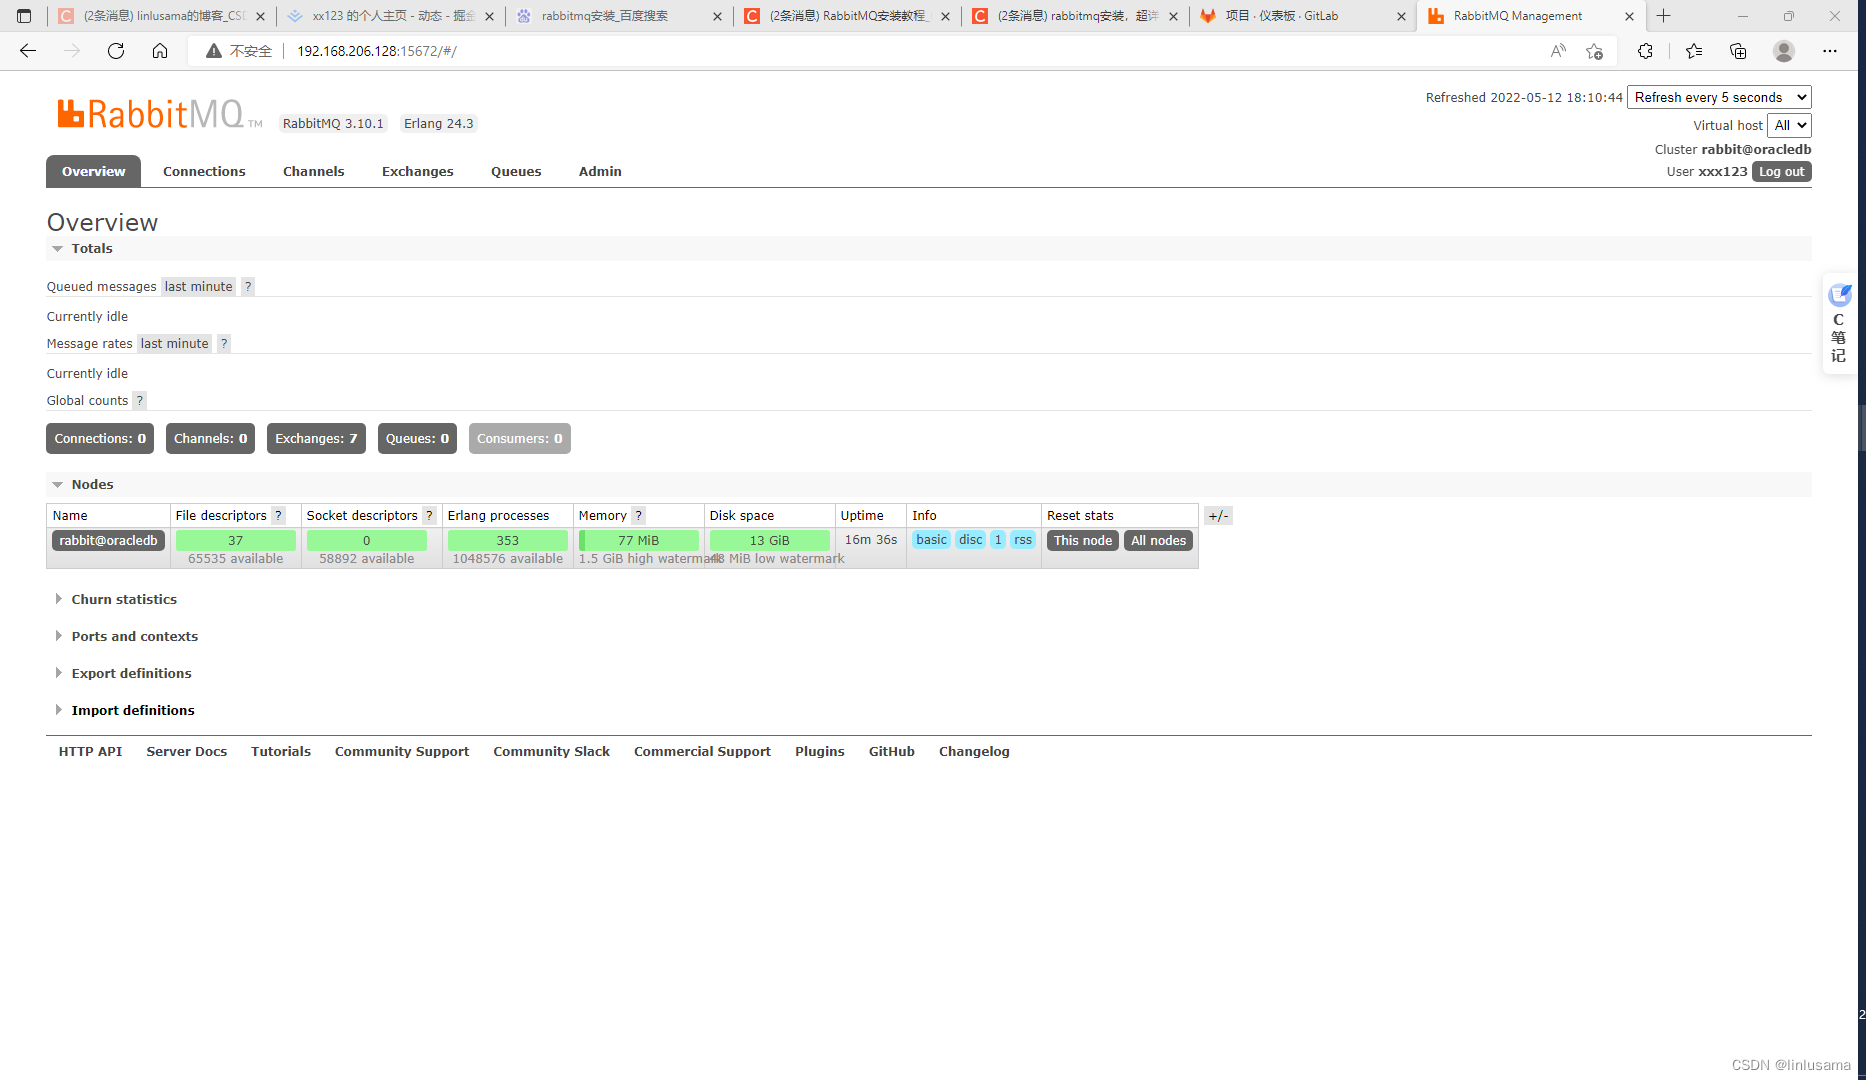Open the browser settings and more menu
This screenshot has width=1866, height=1080.
pos(1830,51)
